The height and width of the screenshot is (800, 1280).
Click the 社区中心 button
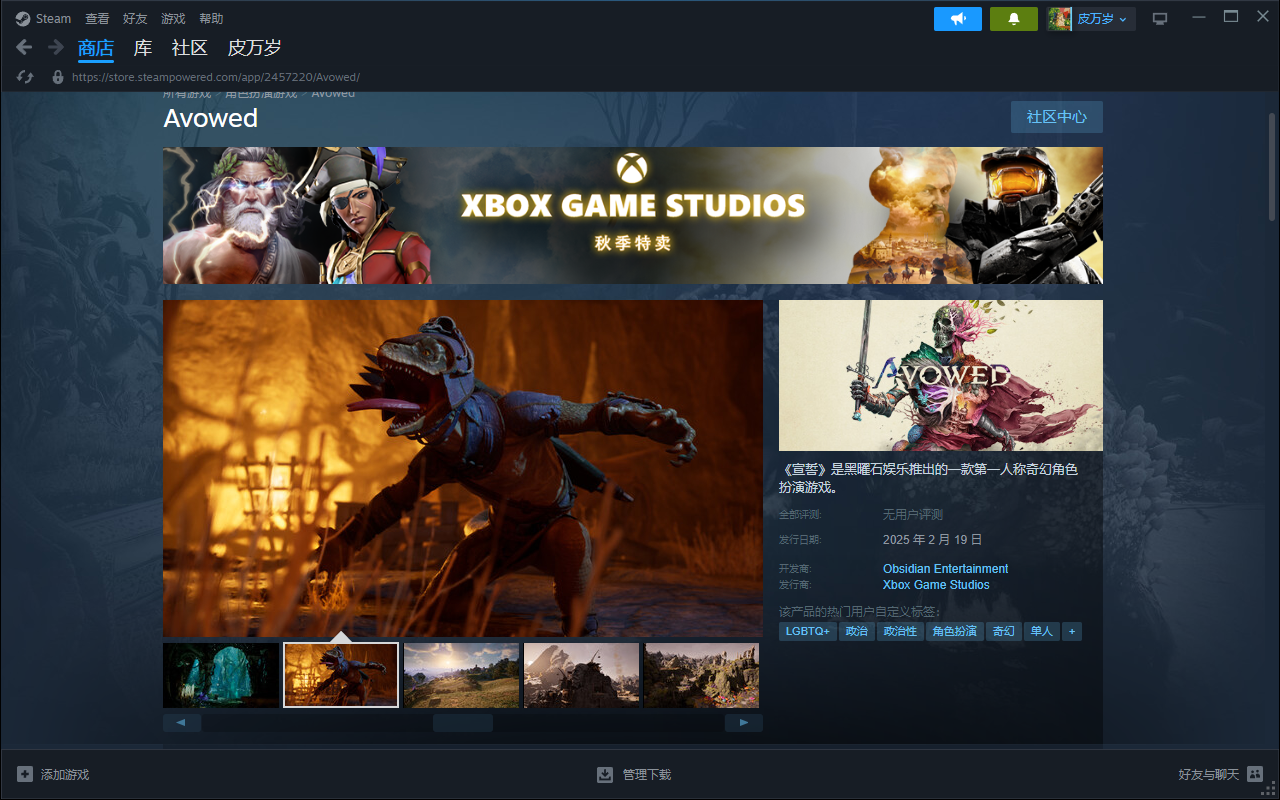[1056, 117]
